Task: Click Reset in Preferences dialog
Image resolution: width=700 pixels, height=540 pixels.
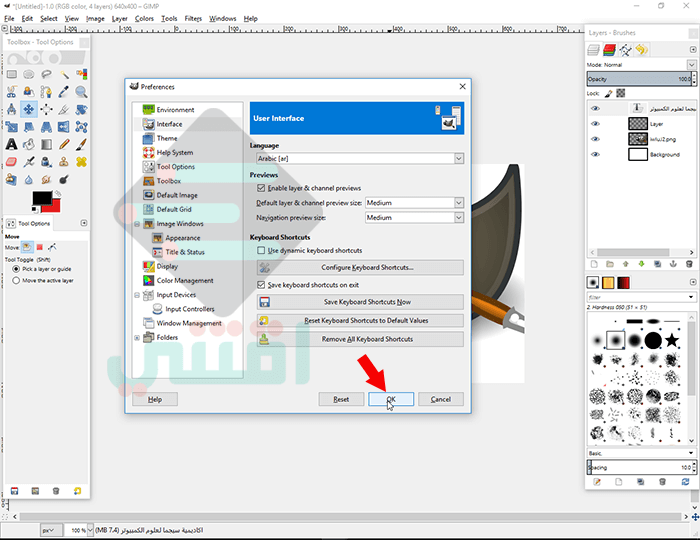Action: pyautogui.click(x=341, y=399)
